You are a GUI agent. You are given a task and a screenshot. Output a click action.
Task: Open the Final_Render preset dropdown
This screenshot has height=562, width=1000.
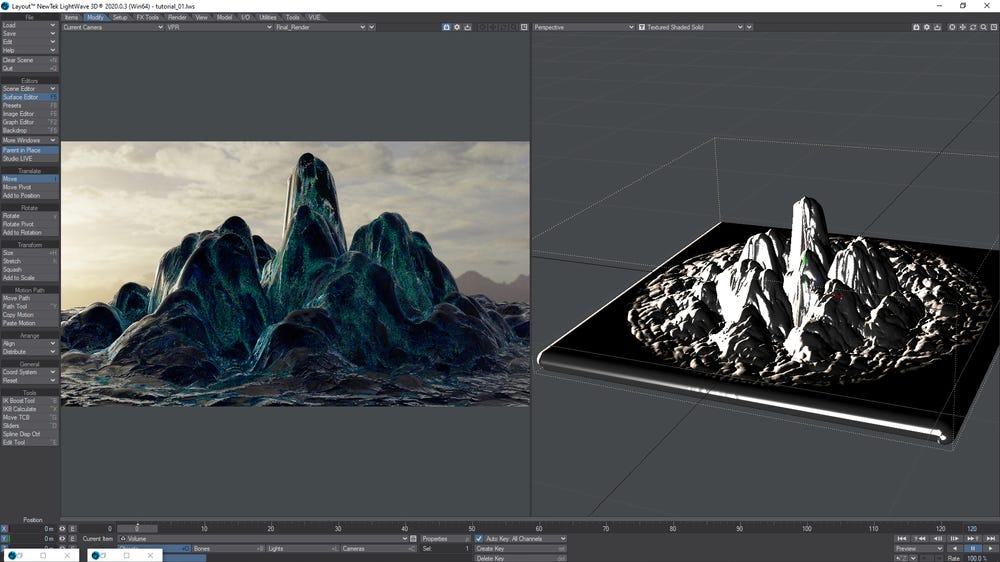tap(320, 27)
